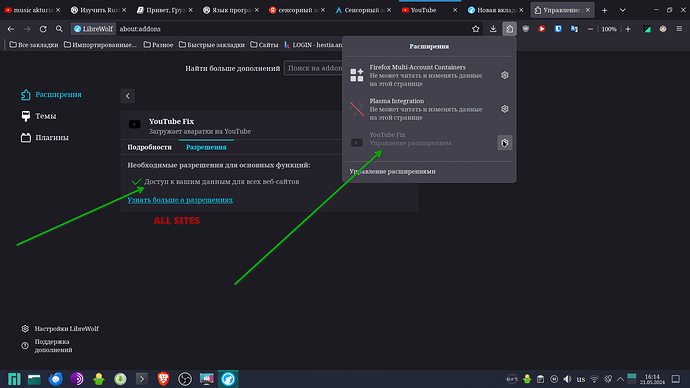Bookmark this page with the star icon
This screenshot has width=690, height=388.
click(x=476, y=29)
